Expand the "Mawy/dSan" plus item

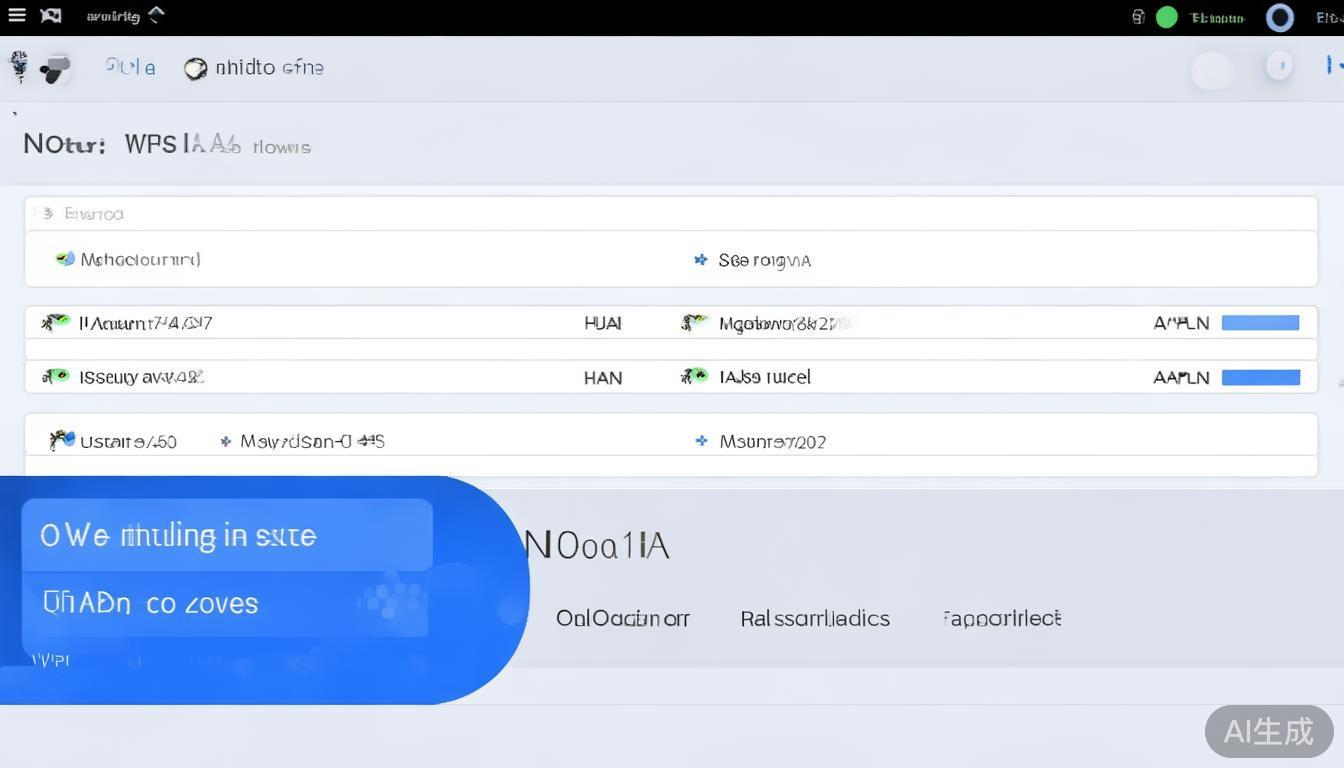click(x=226, y=441)
